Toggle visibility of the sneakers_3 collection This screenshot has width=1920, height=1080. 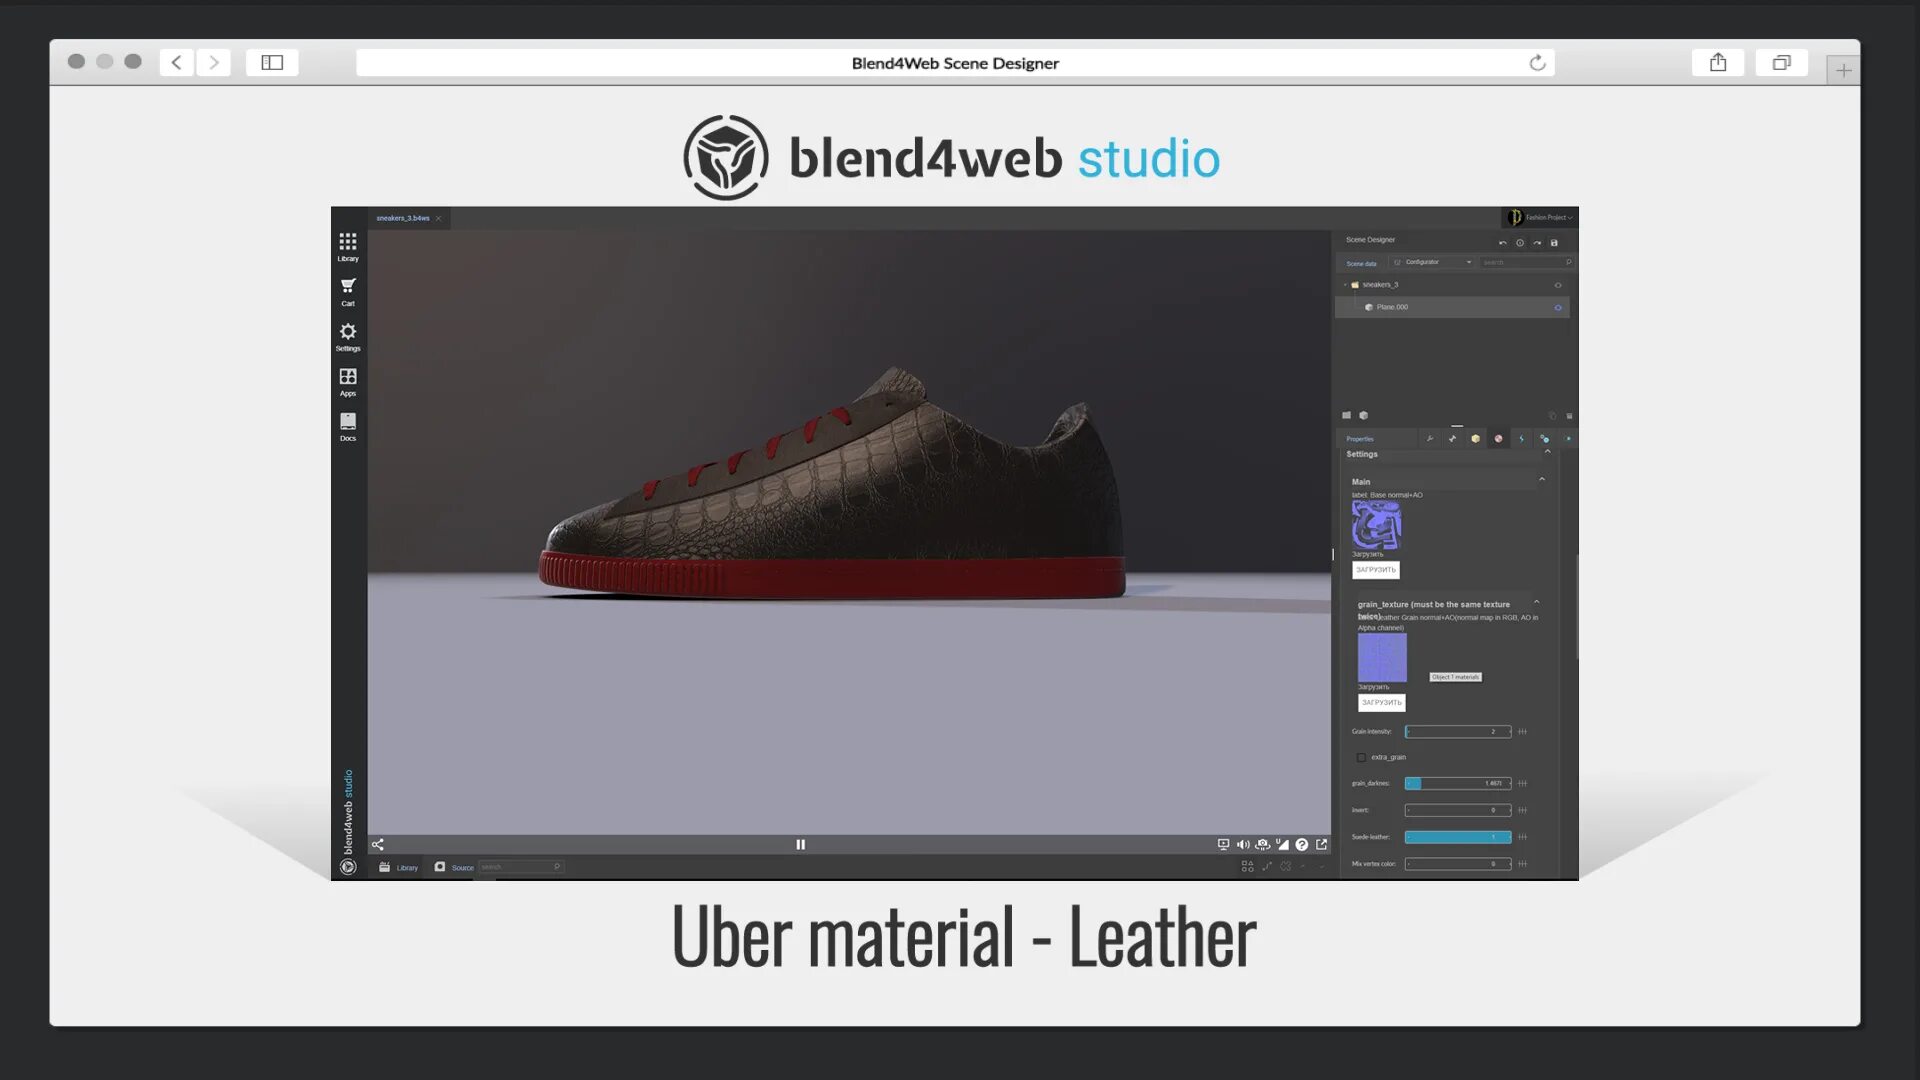click(x=1558, y=285)
